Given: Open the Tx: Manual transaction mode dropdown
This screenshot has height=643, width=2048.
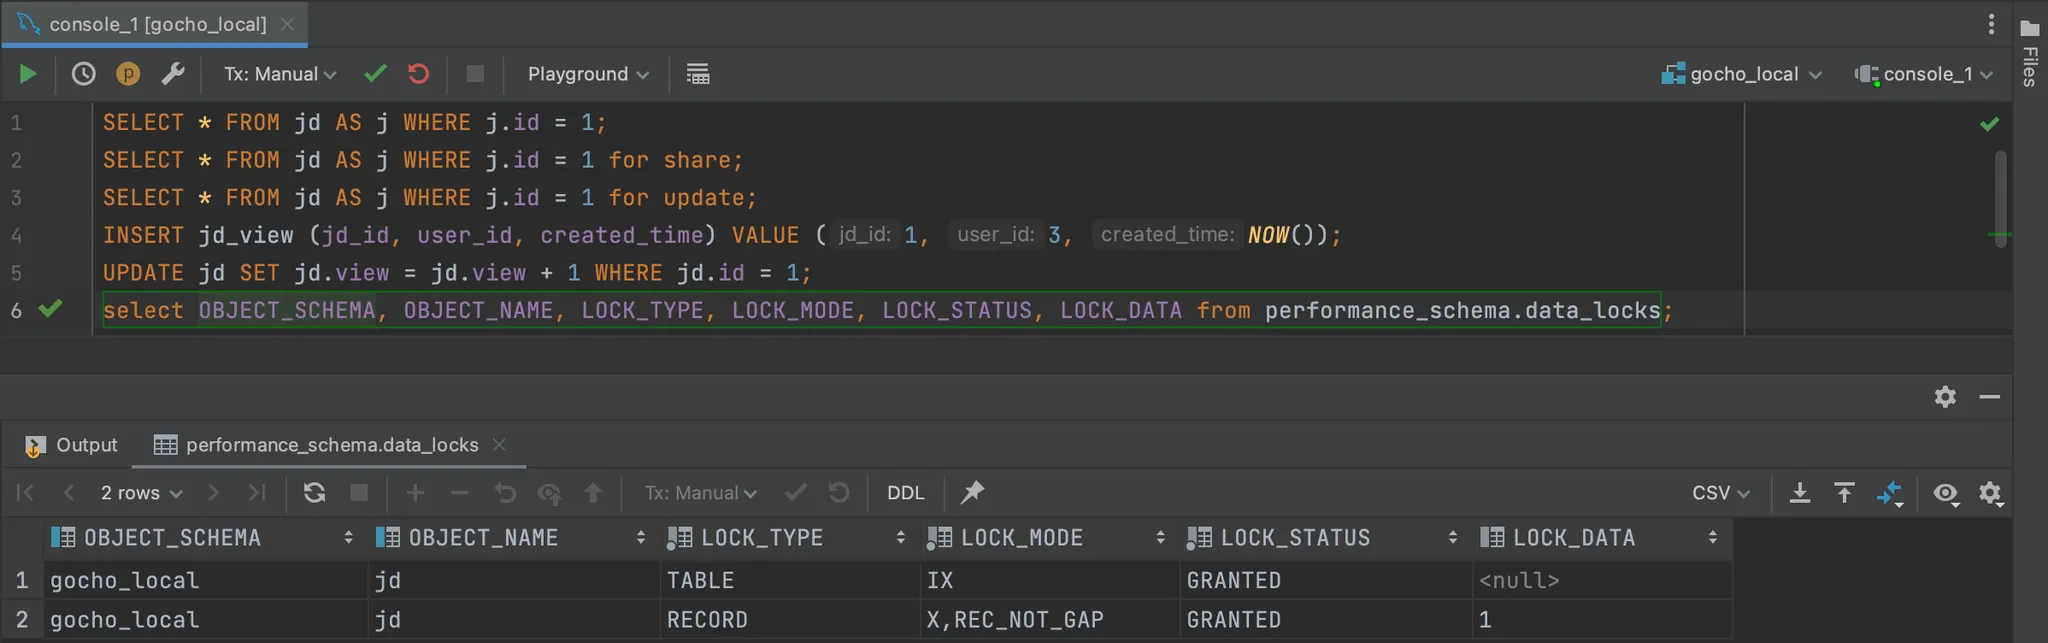Looking at the screenshot, I should (x=280, y=74).
